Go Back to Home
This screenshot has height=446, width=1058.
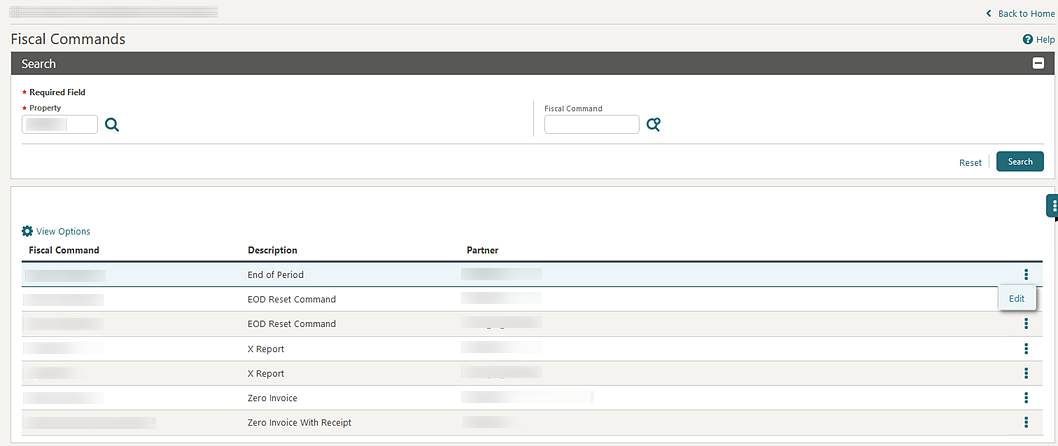point(1020,13)
